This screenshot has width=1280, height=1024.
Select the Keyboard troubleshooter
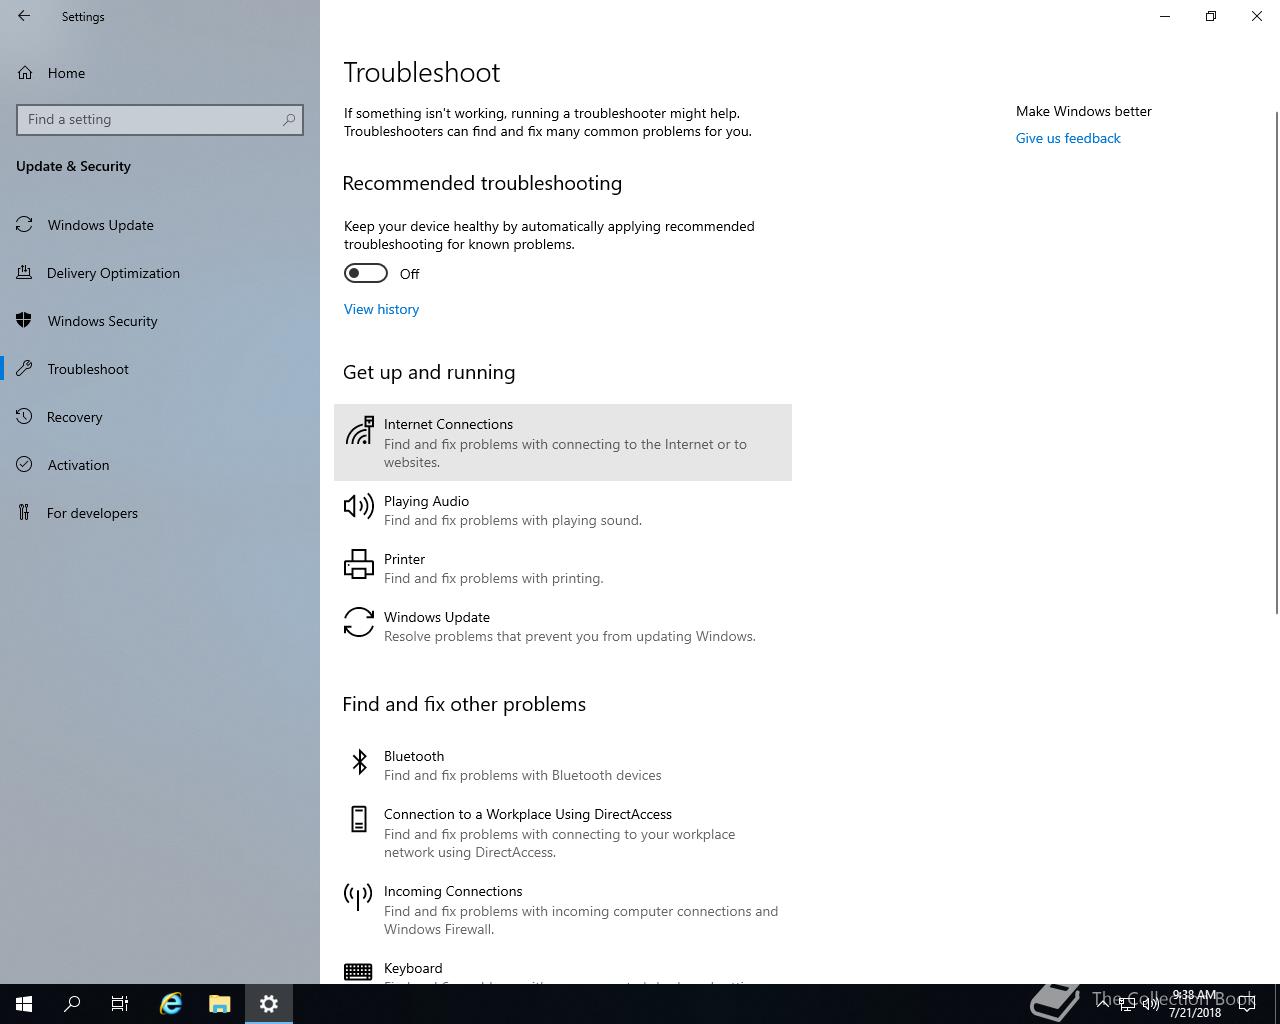click(x=563, y=966)
